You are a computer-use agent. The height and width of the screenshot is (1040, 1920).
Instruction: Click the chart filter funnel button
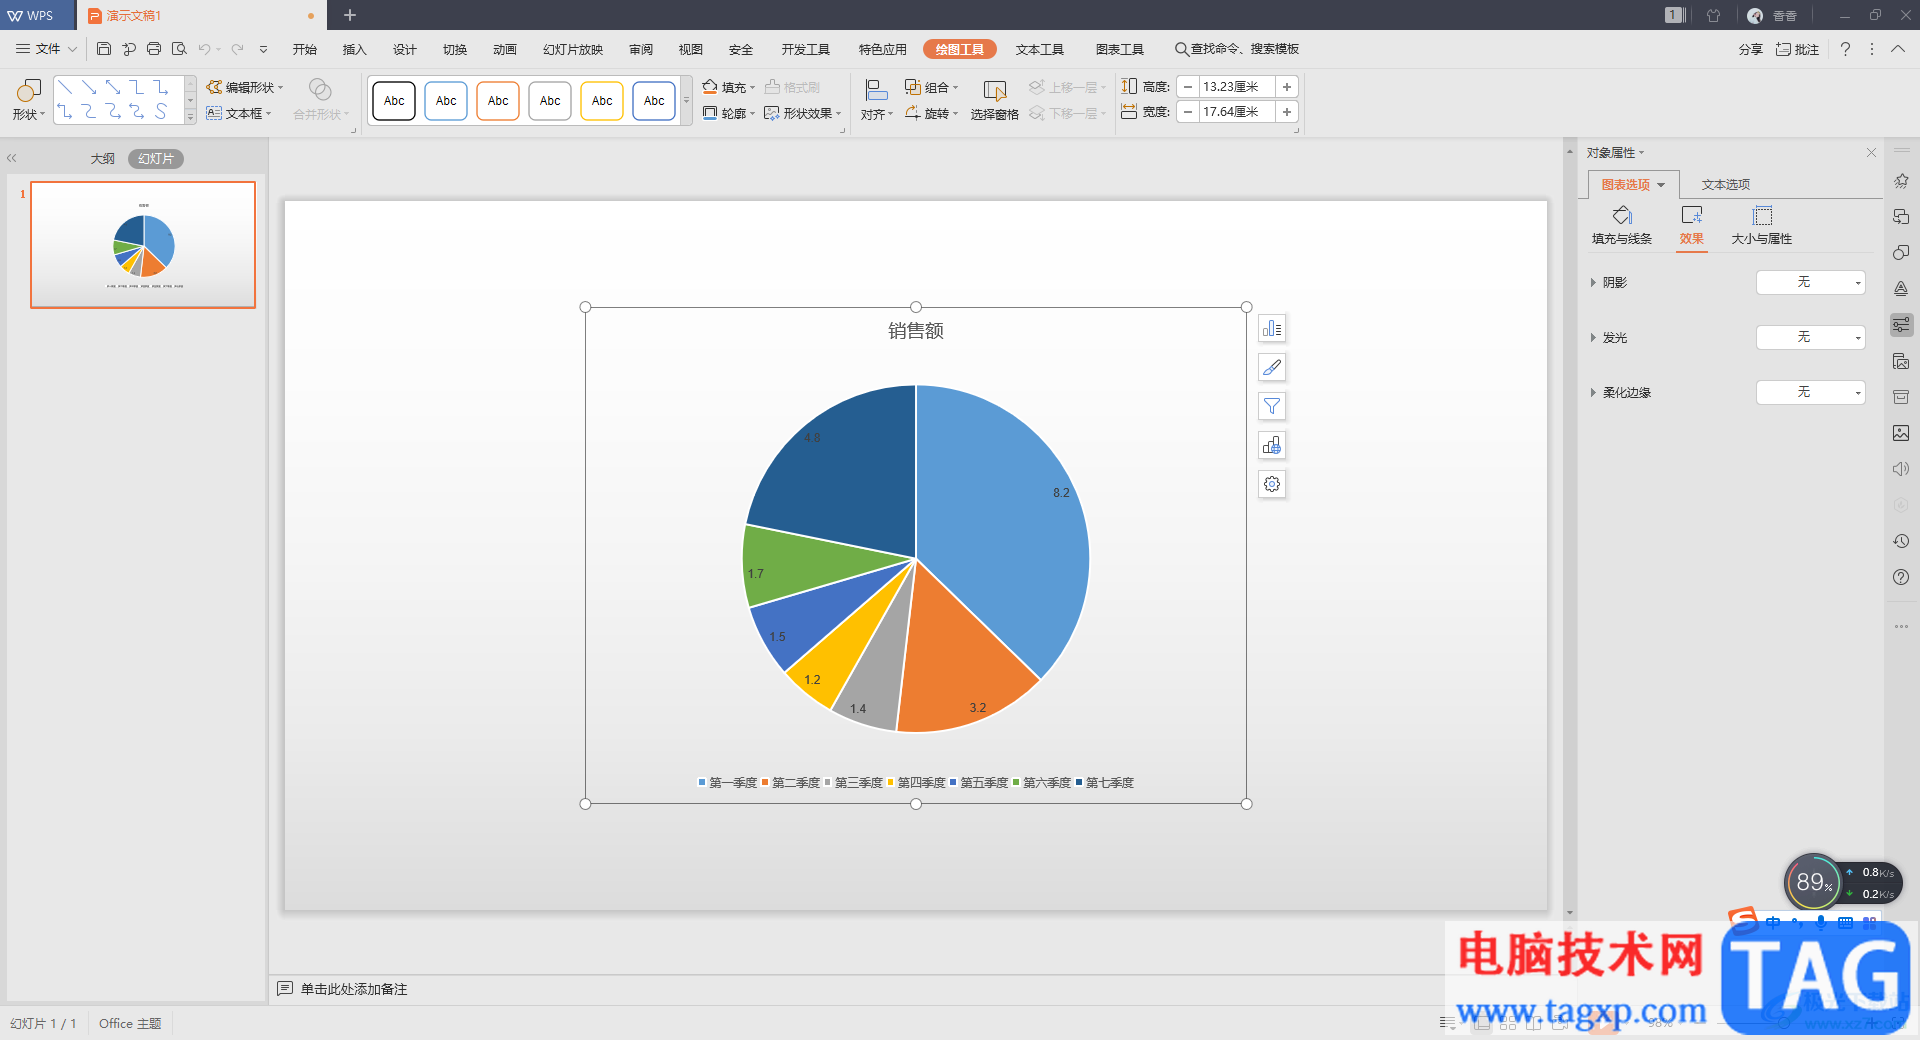pyautogui.click(x=1272, y=406)
